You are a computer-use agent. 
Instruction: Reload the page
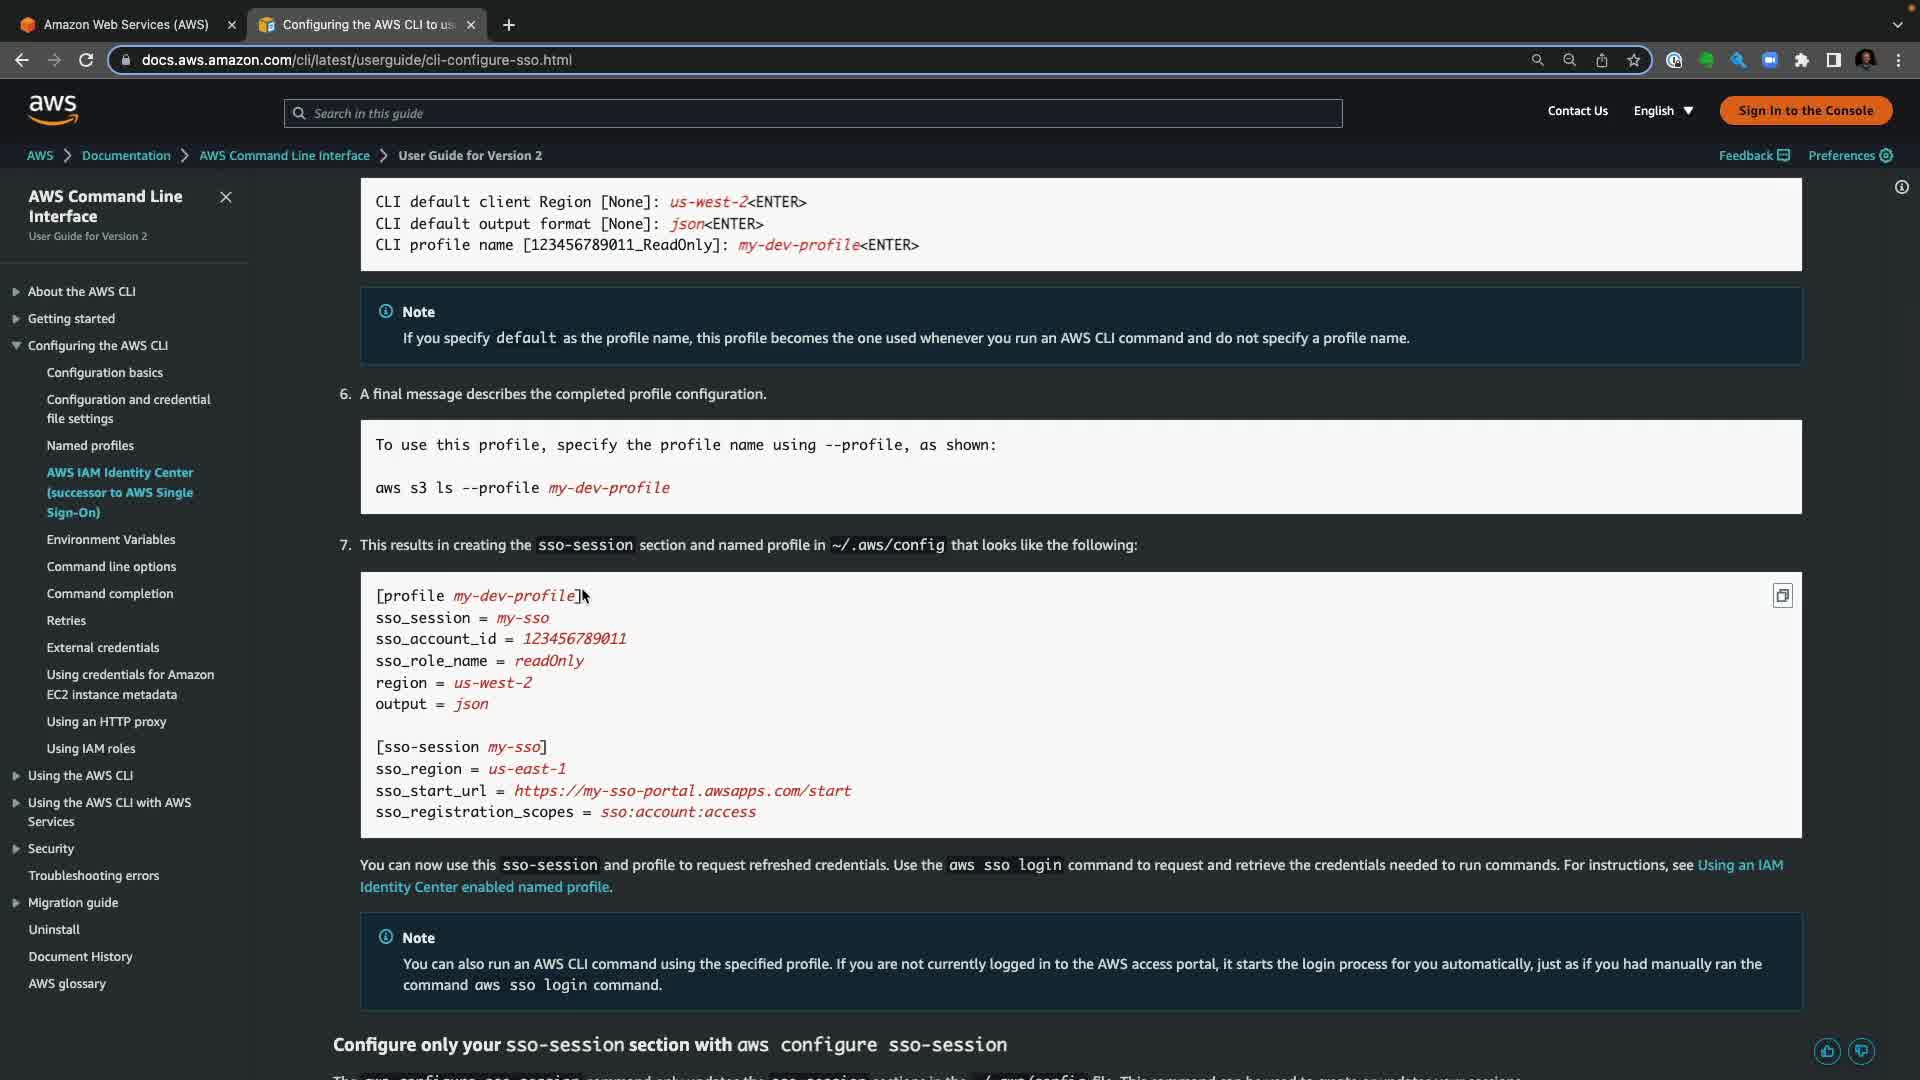86,60
